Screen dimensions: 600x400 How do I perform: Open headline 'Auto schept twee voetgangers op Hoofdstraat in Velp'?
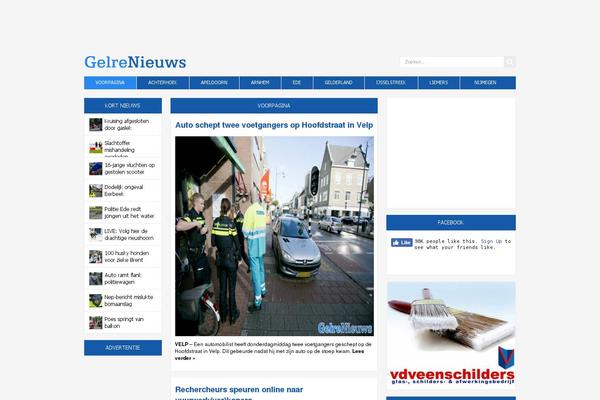click(274, 125)
